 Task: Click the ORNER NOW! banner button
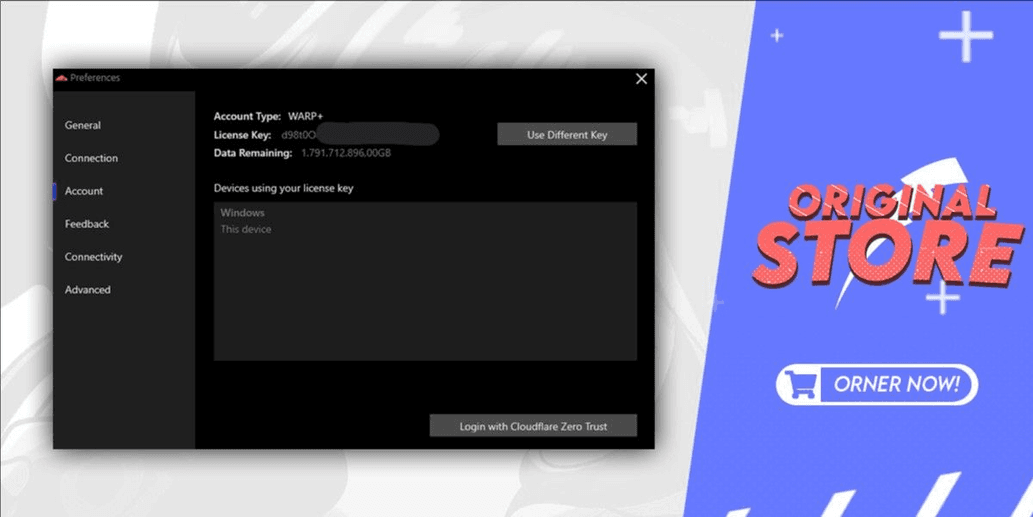tap(877, 384)
